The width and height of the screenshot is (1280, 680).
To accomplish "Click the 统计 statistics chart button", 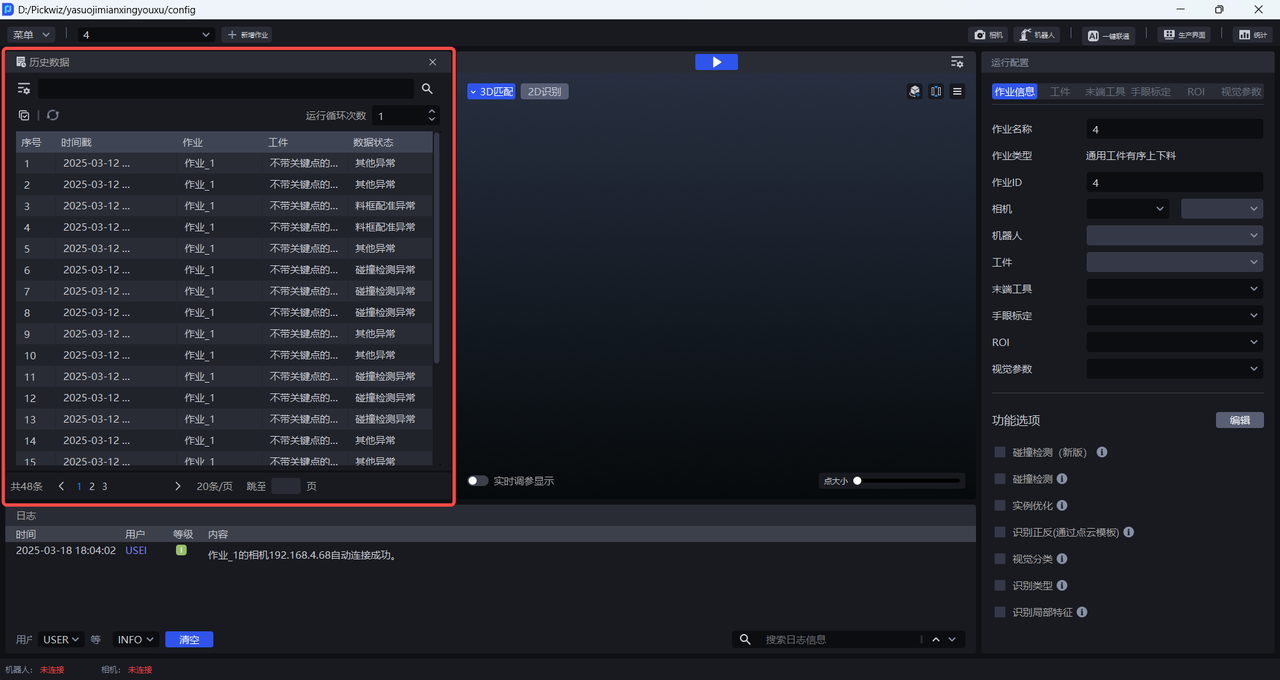I will click(x=1252, y=35).
